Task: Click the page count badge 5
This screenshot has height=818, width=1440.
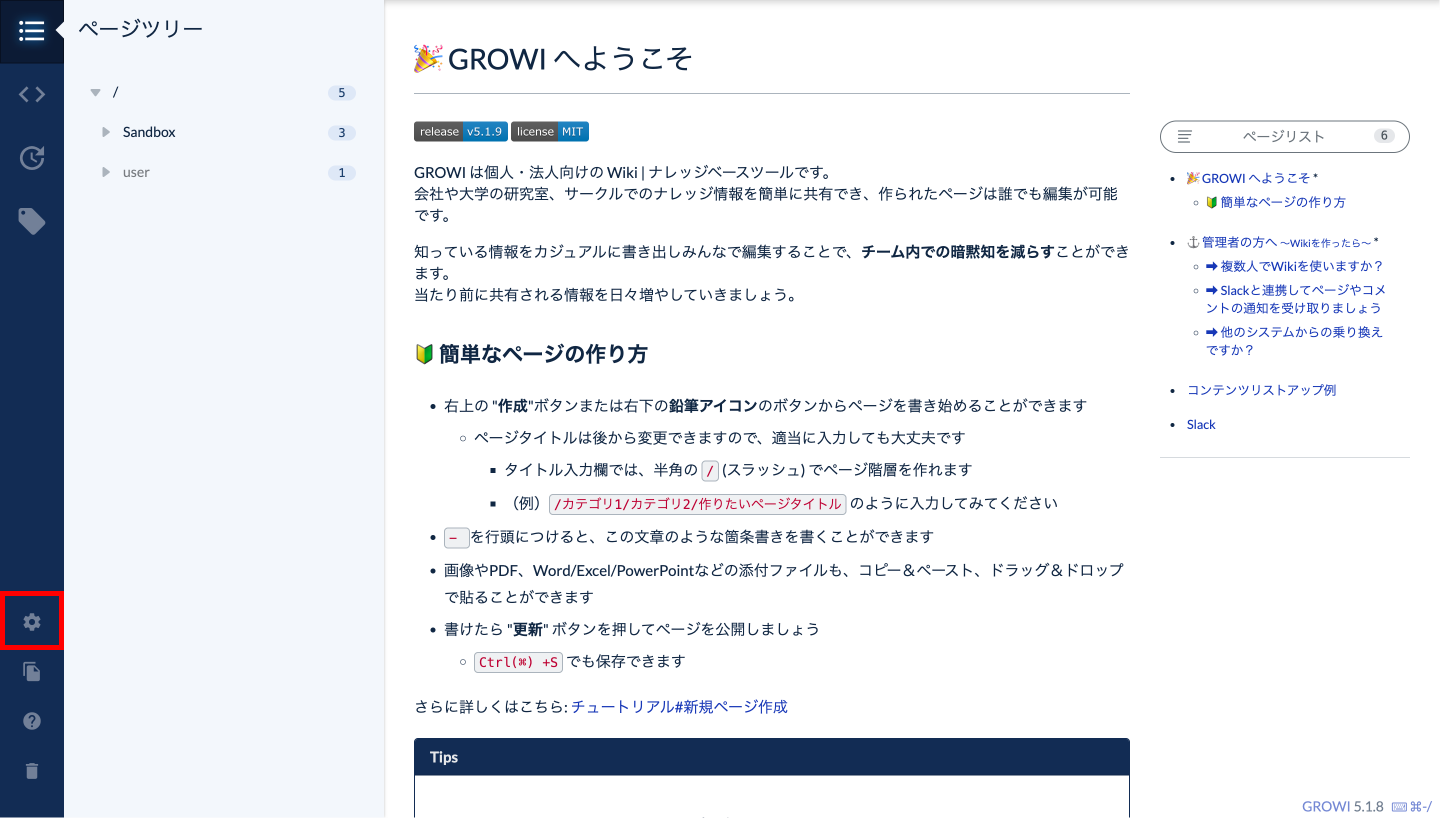Action: click(341, 93)
